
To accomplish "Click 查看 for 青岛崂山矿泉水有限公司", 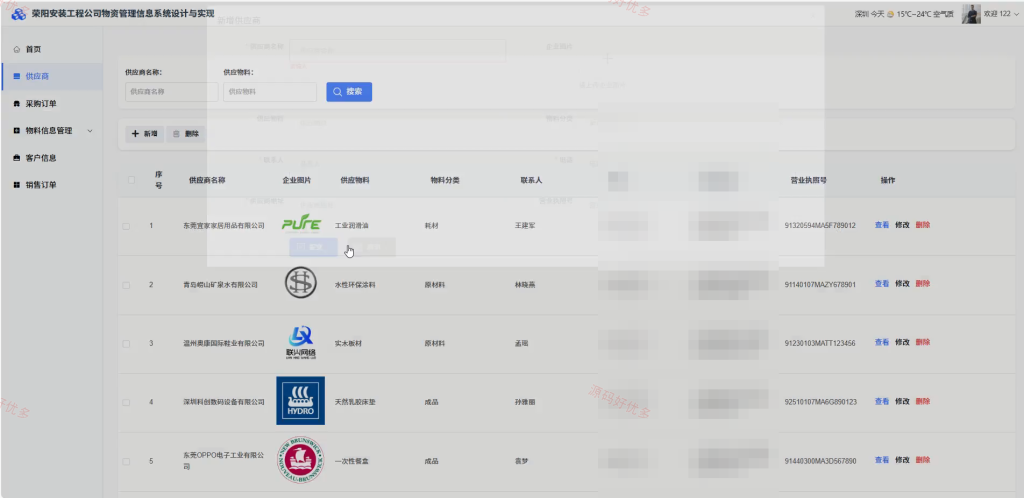I will click(x=882, y=283).
